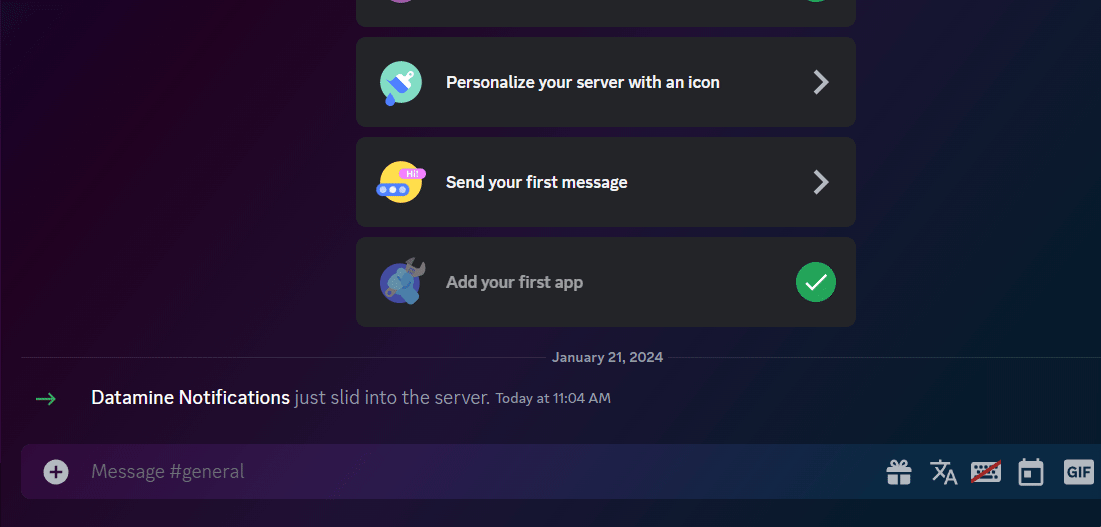Open 'Send your first message' card
Screen dimensions: 1101x527
tap(605, 182)
